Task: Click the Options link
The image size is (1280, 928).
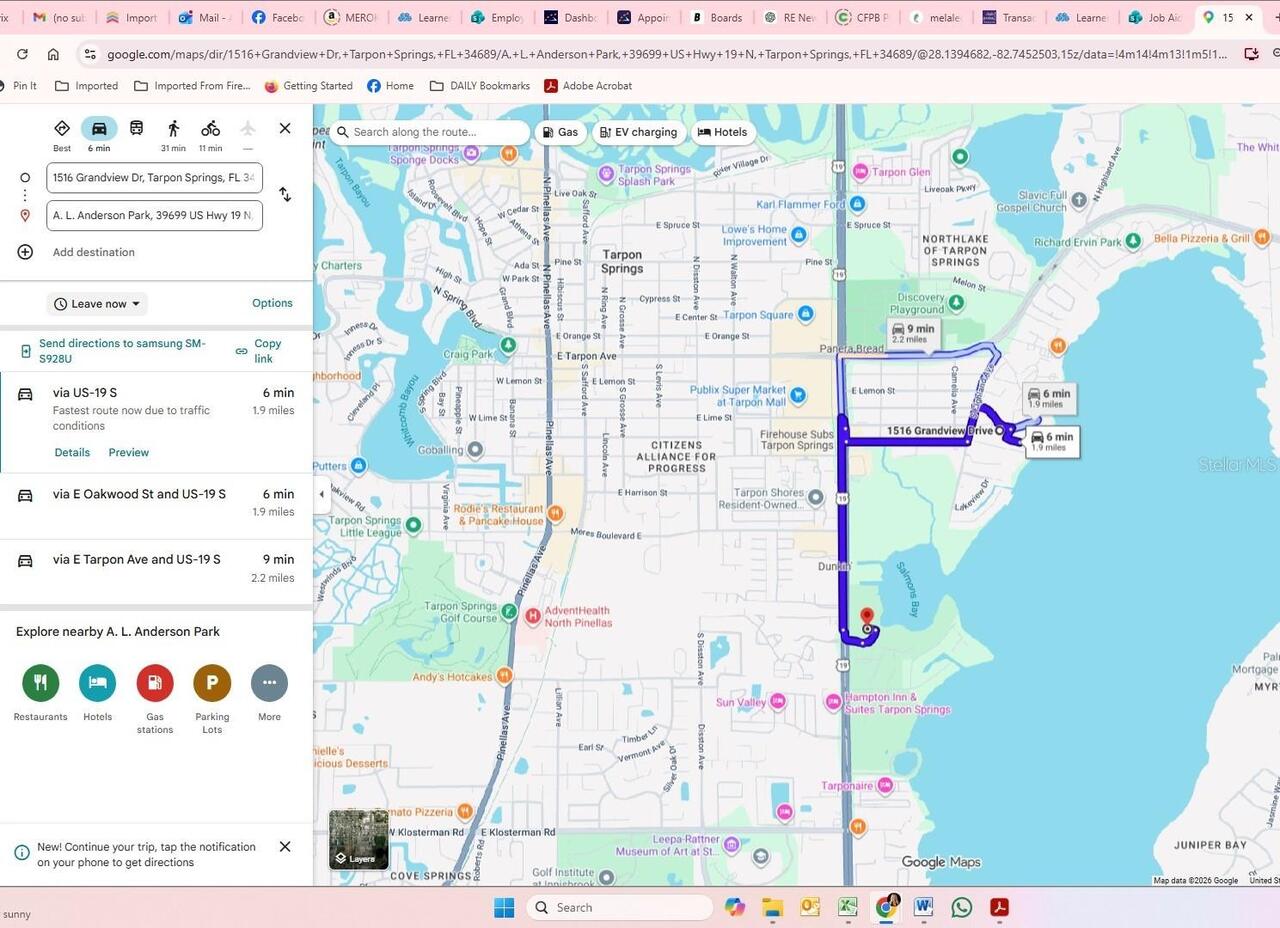Action: click(272, 303)
